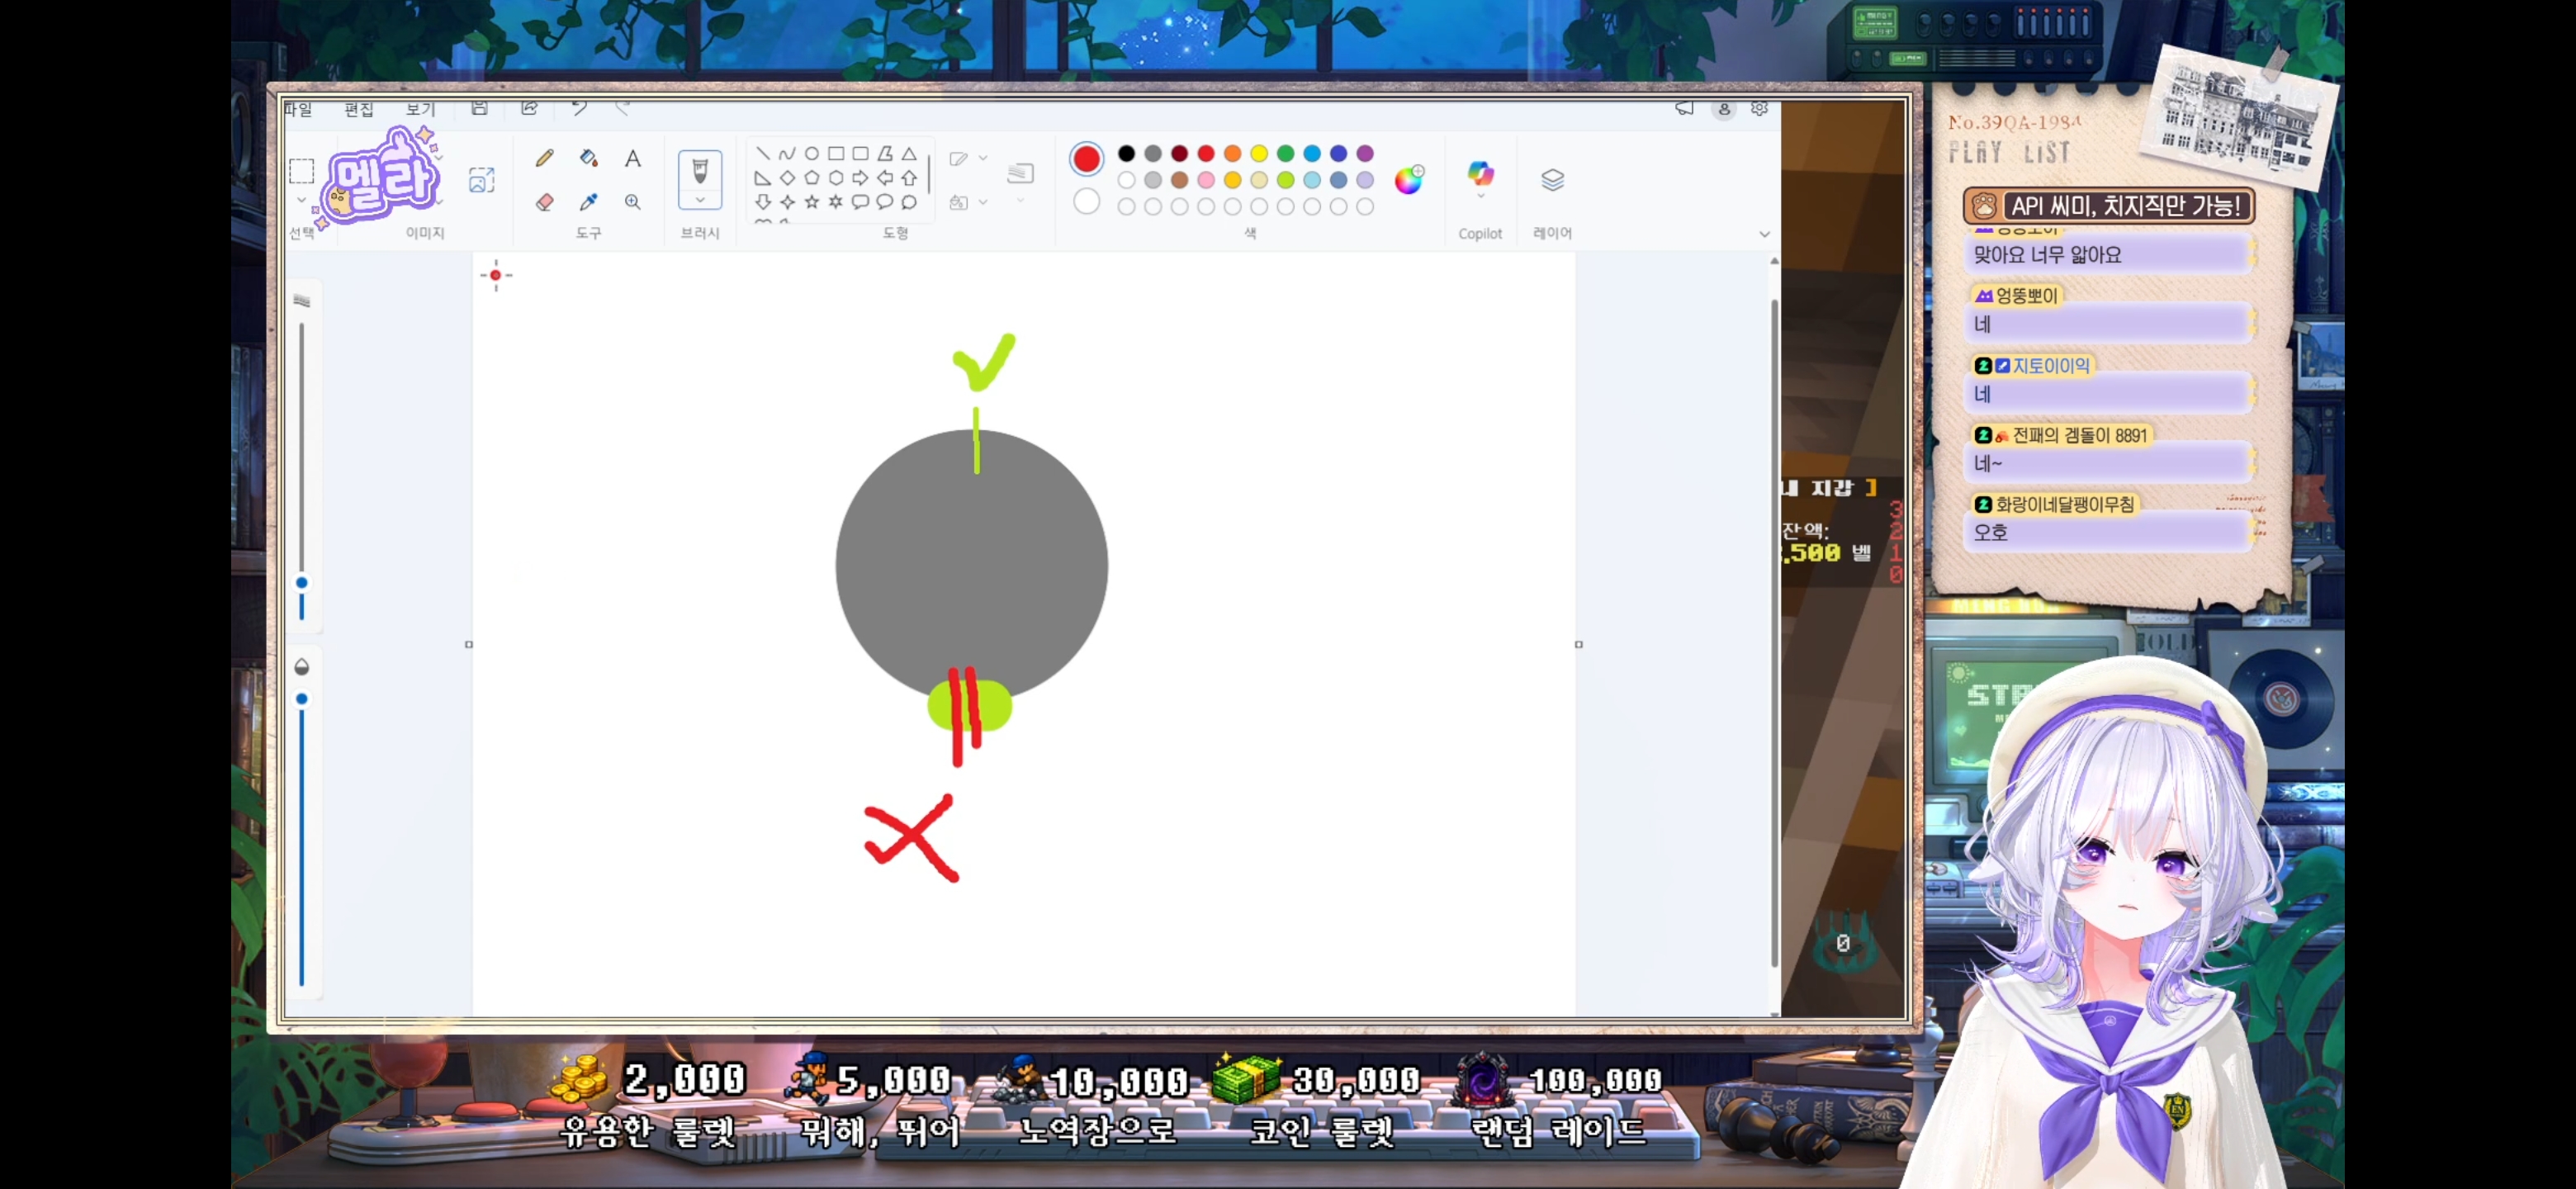Image resolution: width=2576 pixels, height=1189 pixels.
Task: Select the Pencil tool in Paint
Action: (x=544, y=158)
